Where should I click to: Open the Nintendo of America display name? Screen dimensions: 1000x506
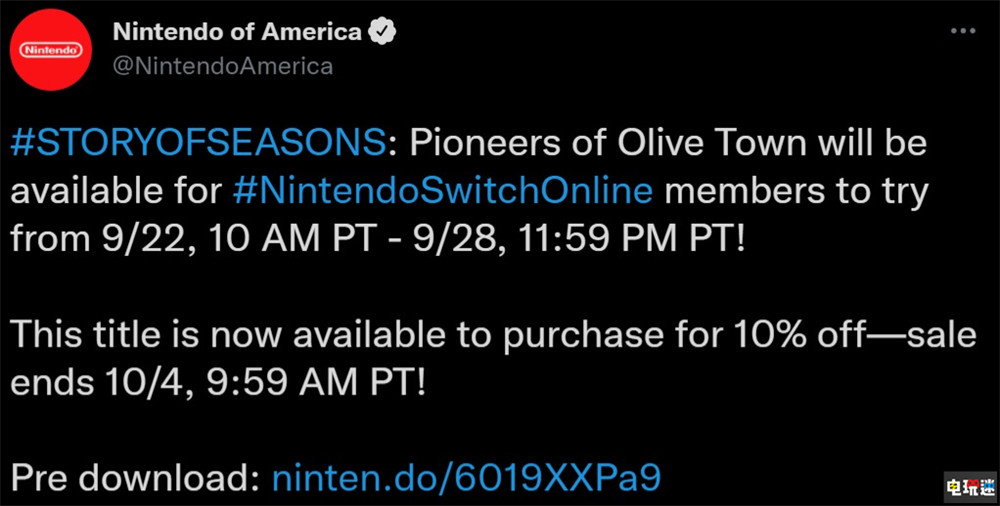[237, 32]
